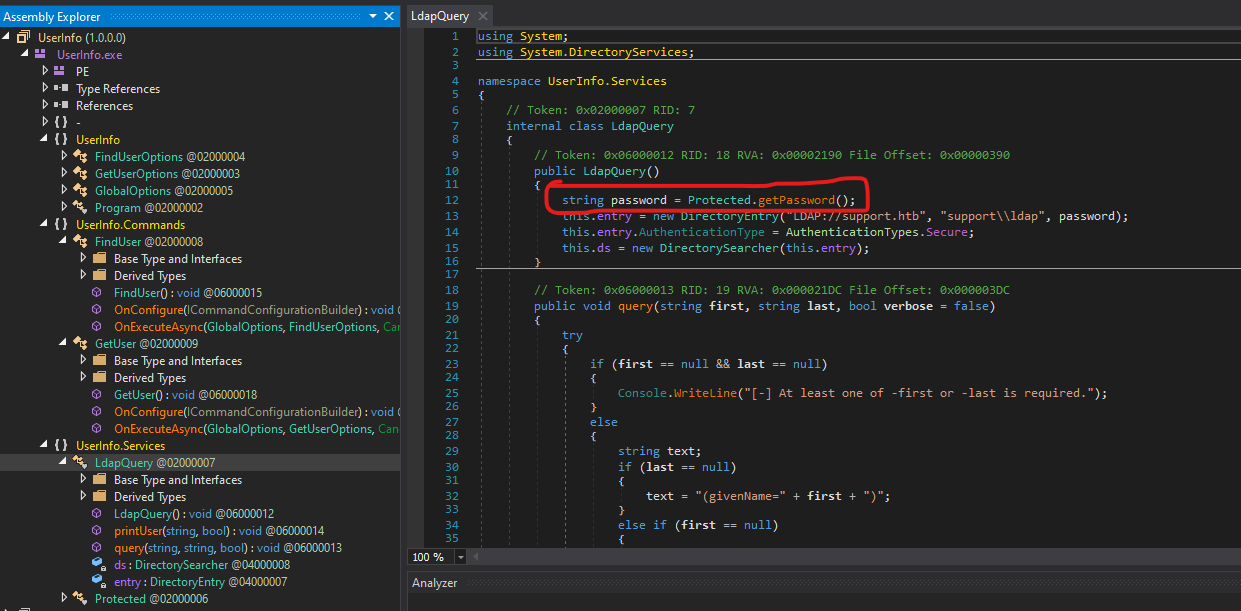Click the Derived Types folder icon under GetUser

pos(99,378)
